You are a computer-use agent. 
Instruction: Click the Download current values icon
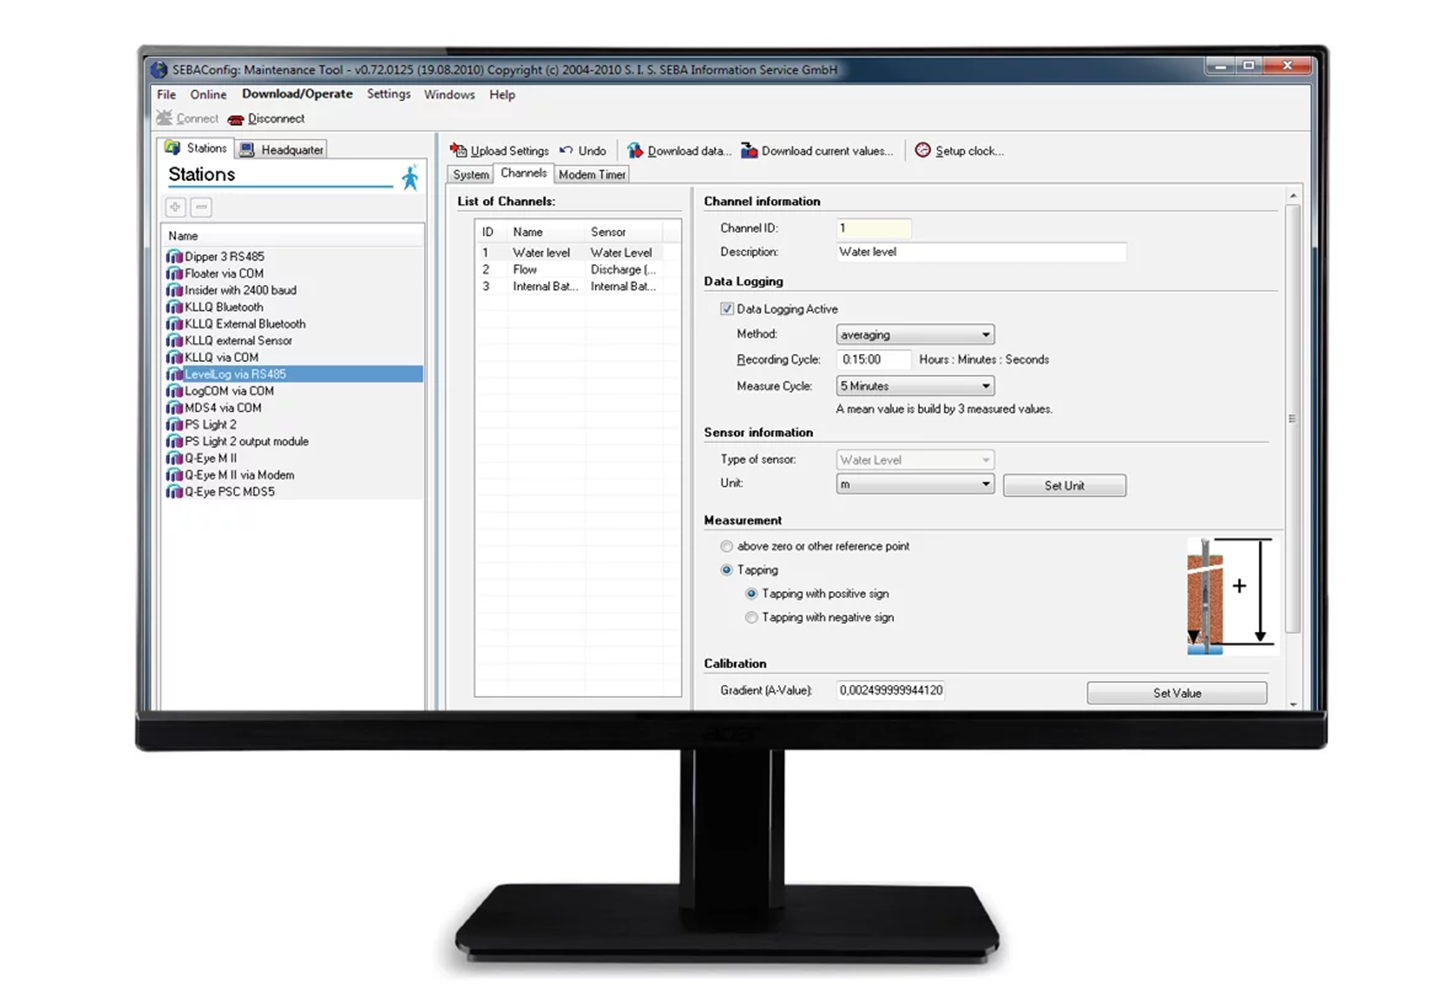(x=749, y=151)
